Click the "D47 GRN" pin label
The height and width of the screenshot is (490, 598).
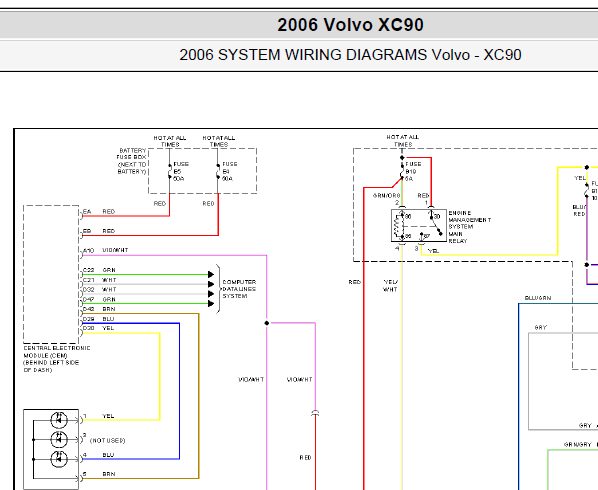pyautogui.click(x=99, y=299)
